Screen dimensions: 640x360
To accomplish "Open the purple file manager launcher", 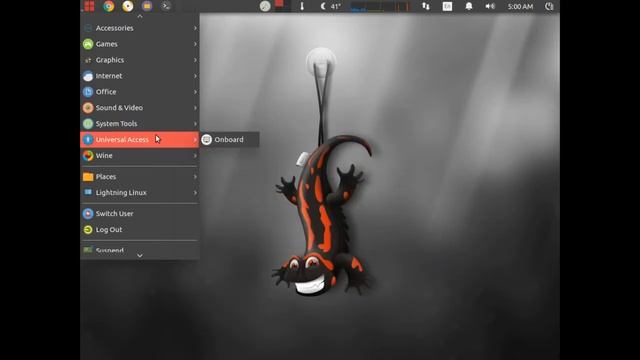I will 147,6.
